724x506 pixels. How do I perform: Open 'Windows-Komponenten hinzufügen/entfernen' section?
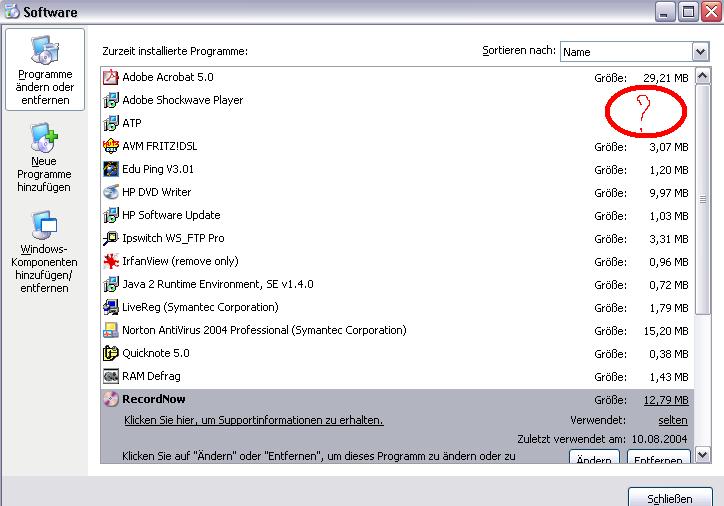pyautogui.click(x=44, y=252)
